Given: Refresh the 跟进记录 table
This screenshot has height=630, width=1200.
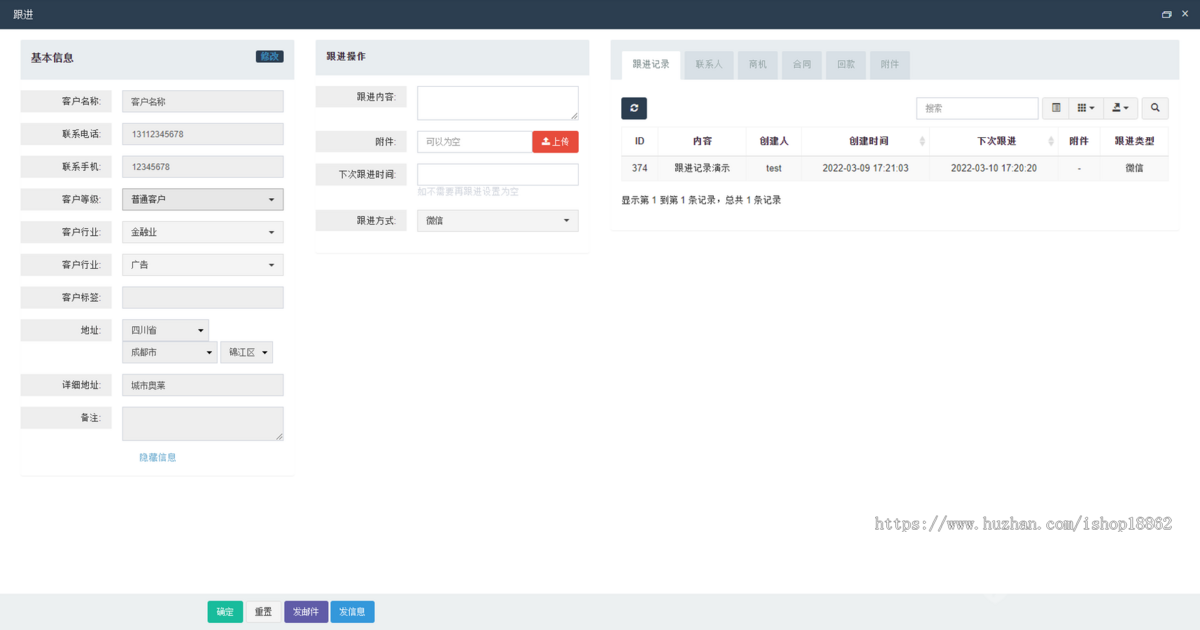Looking at the screenshot, I should [633, 108].
